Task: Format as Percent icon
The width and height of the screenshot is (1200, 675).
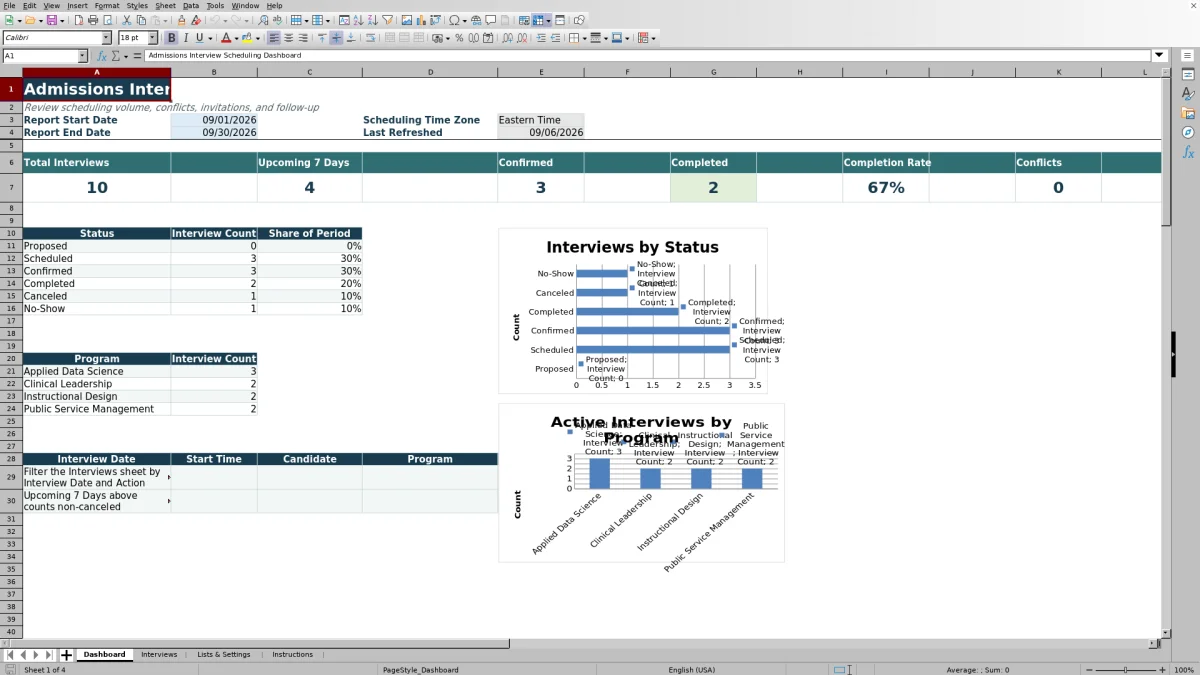Action: [459, 38]
